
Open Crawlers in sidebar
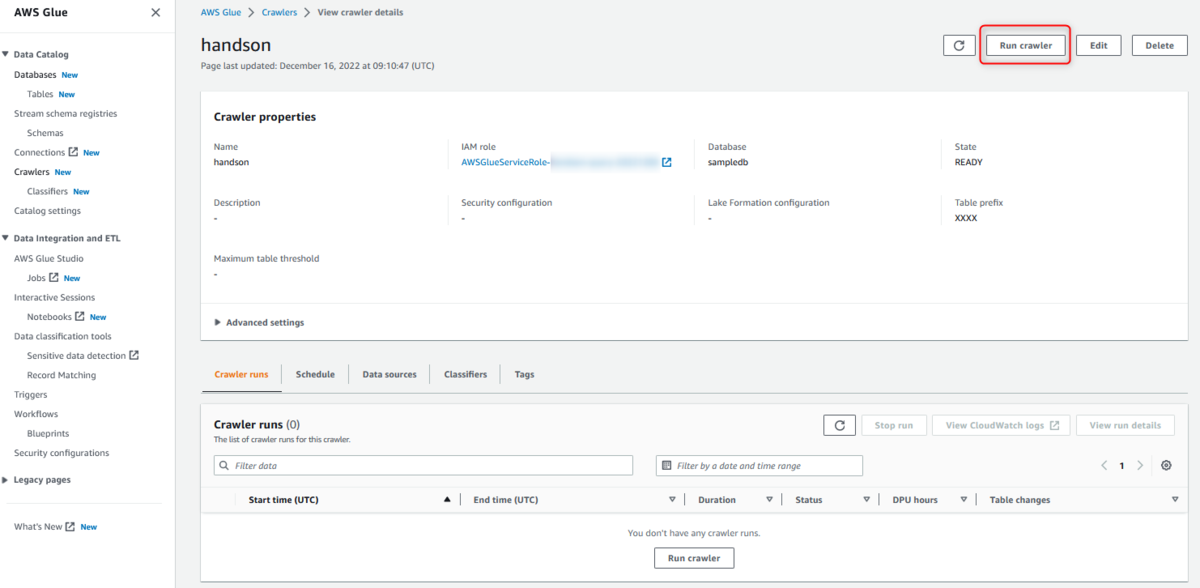(x=32, y=172)
